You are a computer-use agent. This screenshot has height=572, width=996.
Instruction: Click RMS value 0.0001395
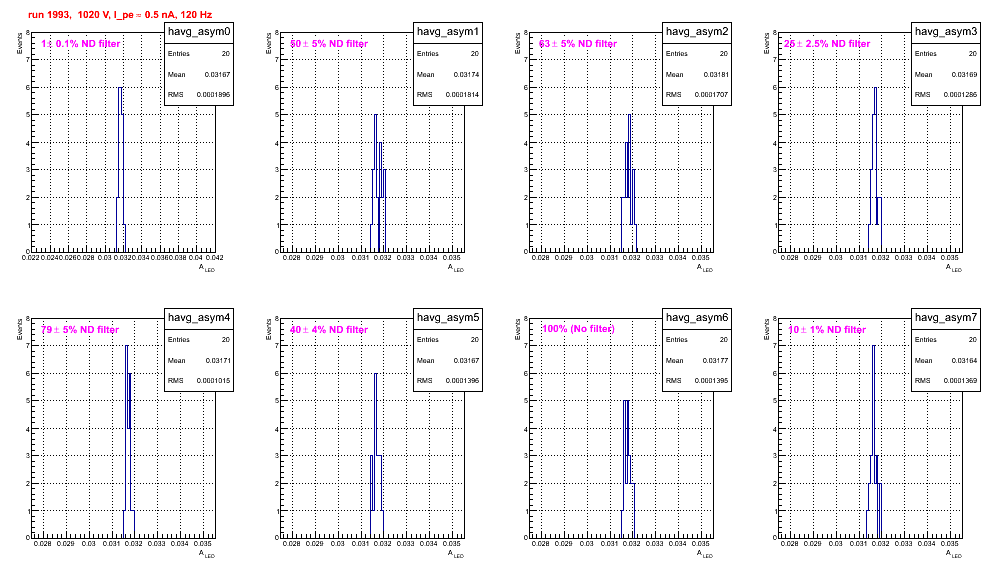click(x=711, y=381)
